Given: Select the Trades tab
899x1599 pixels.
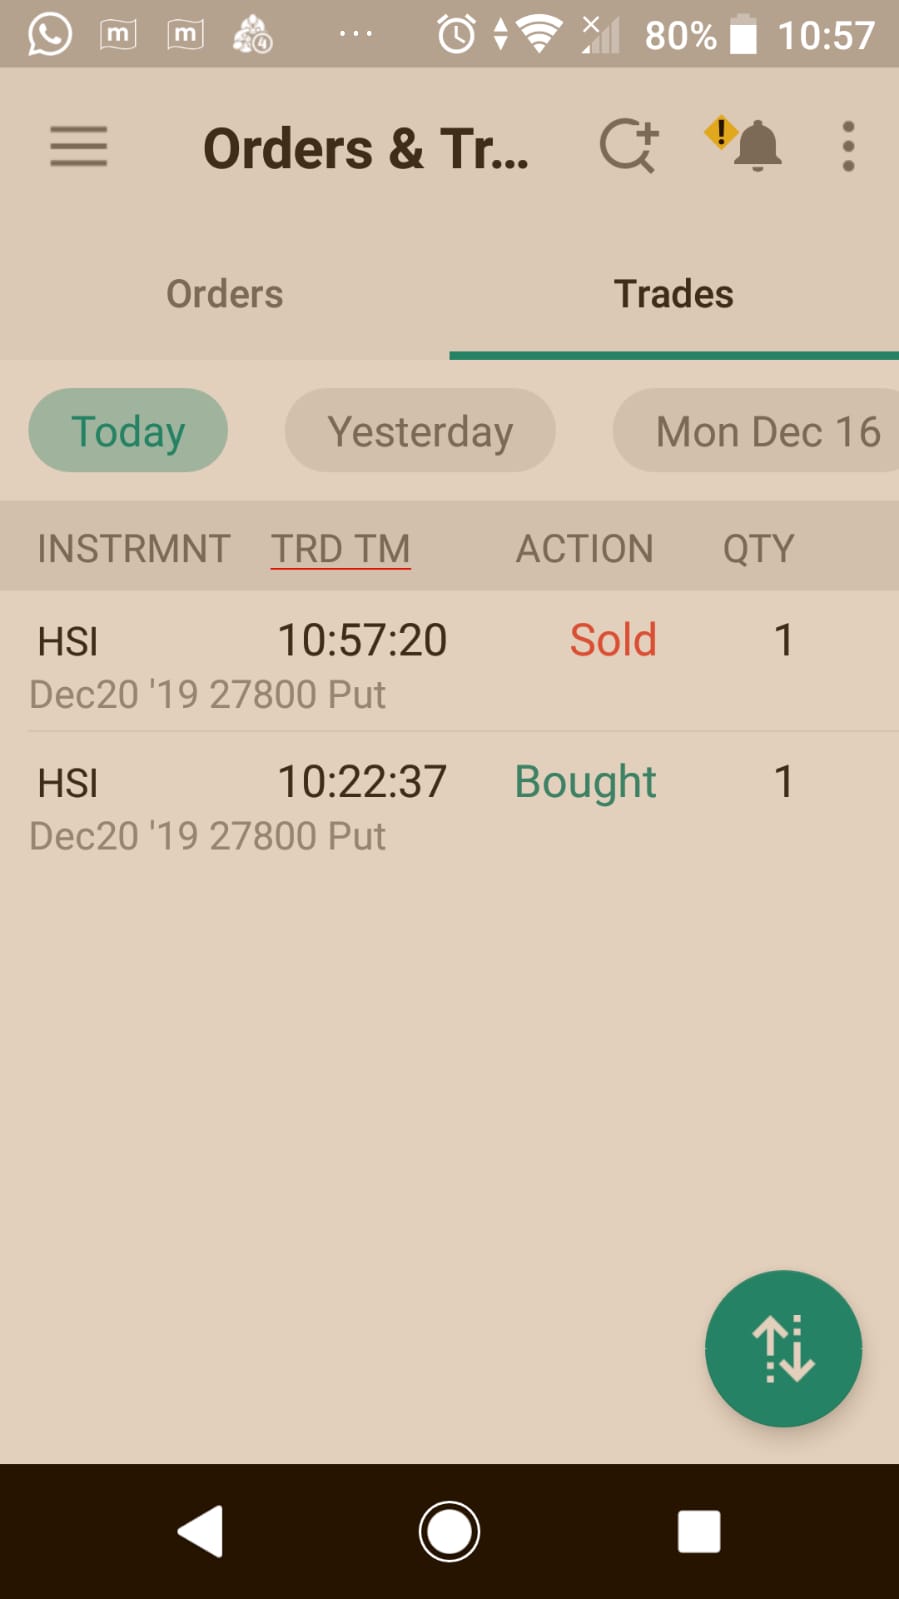Looking at the screenshot, I should click(673, 294).
